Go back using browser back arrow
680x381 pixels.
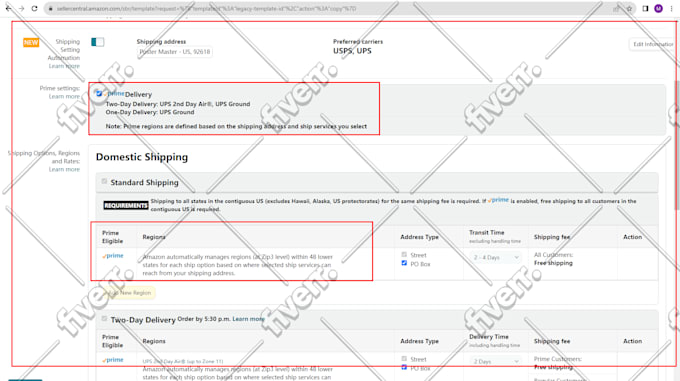8,9
